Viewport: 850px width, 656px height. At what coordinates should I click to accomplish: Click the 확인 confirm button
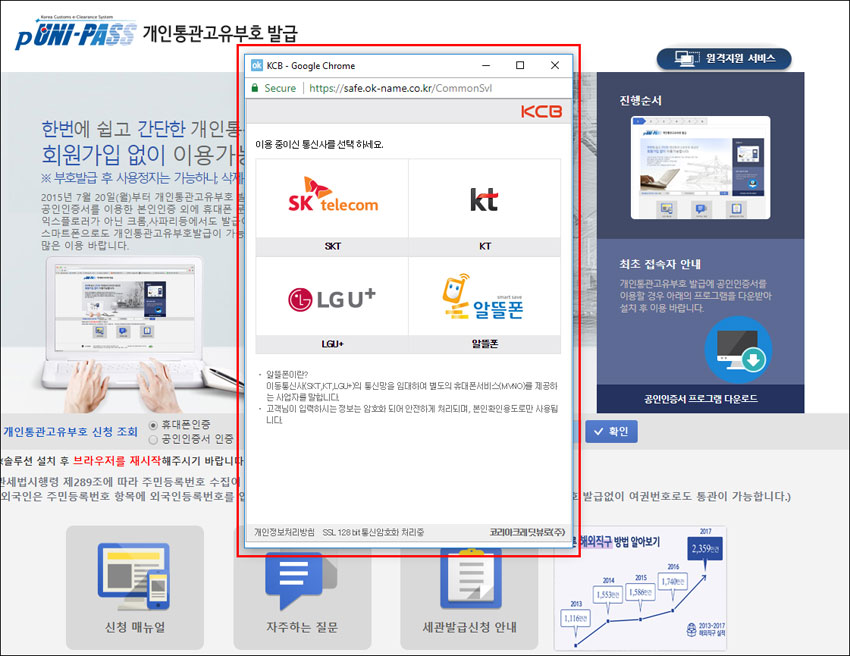click(x=611, y=432)
